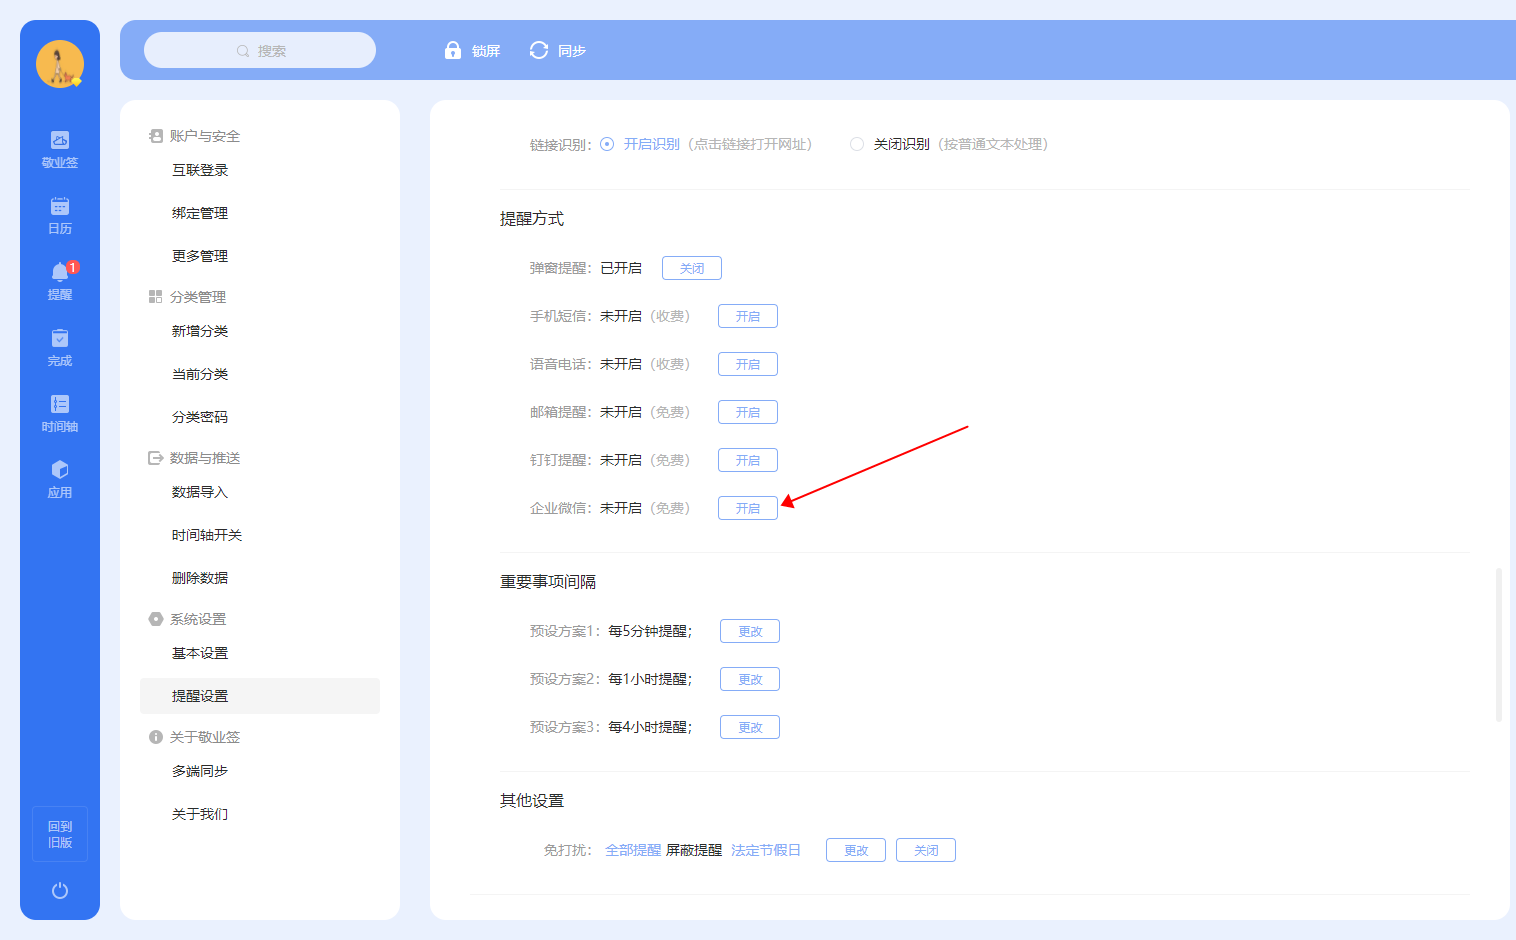This screenshot has height=940, width=1516.
Task: Click the 同步 sync icon
Action: [x=539, y=50]
